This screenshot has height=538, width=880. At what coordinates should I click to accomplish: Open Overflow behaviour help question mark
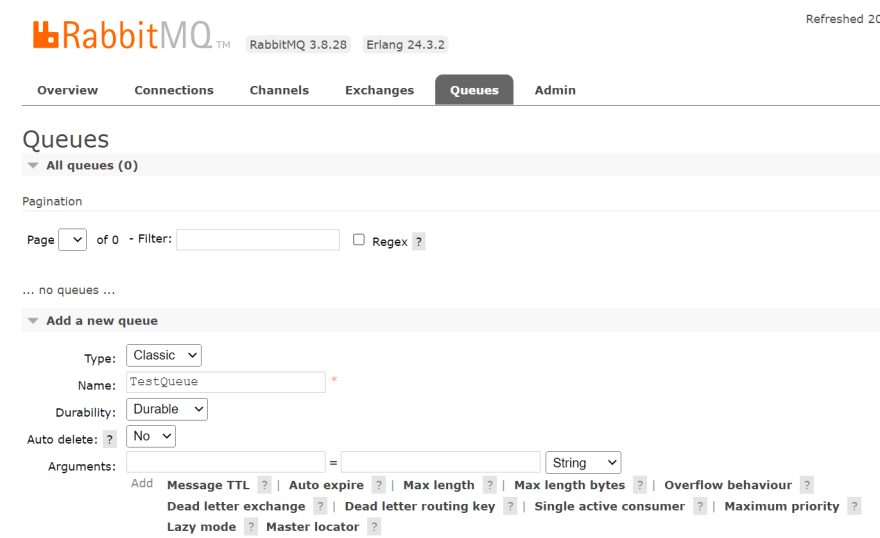(807, 485)
